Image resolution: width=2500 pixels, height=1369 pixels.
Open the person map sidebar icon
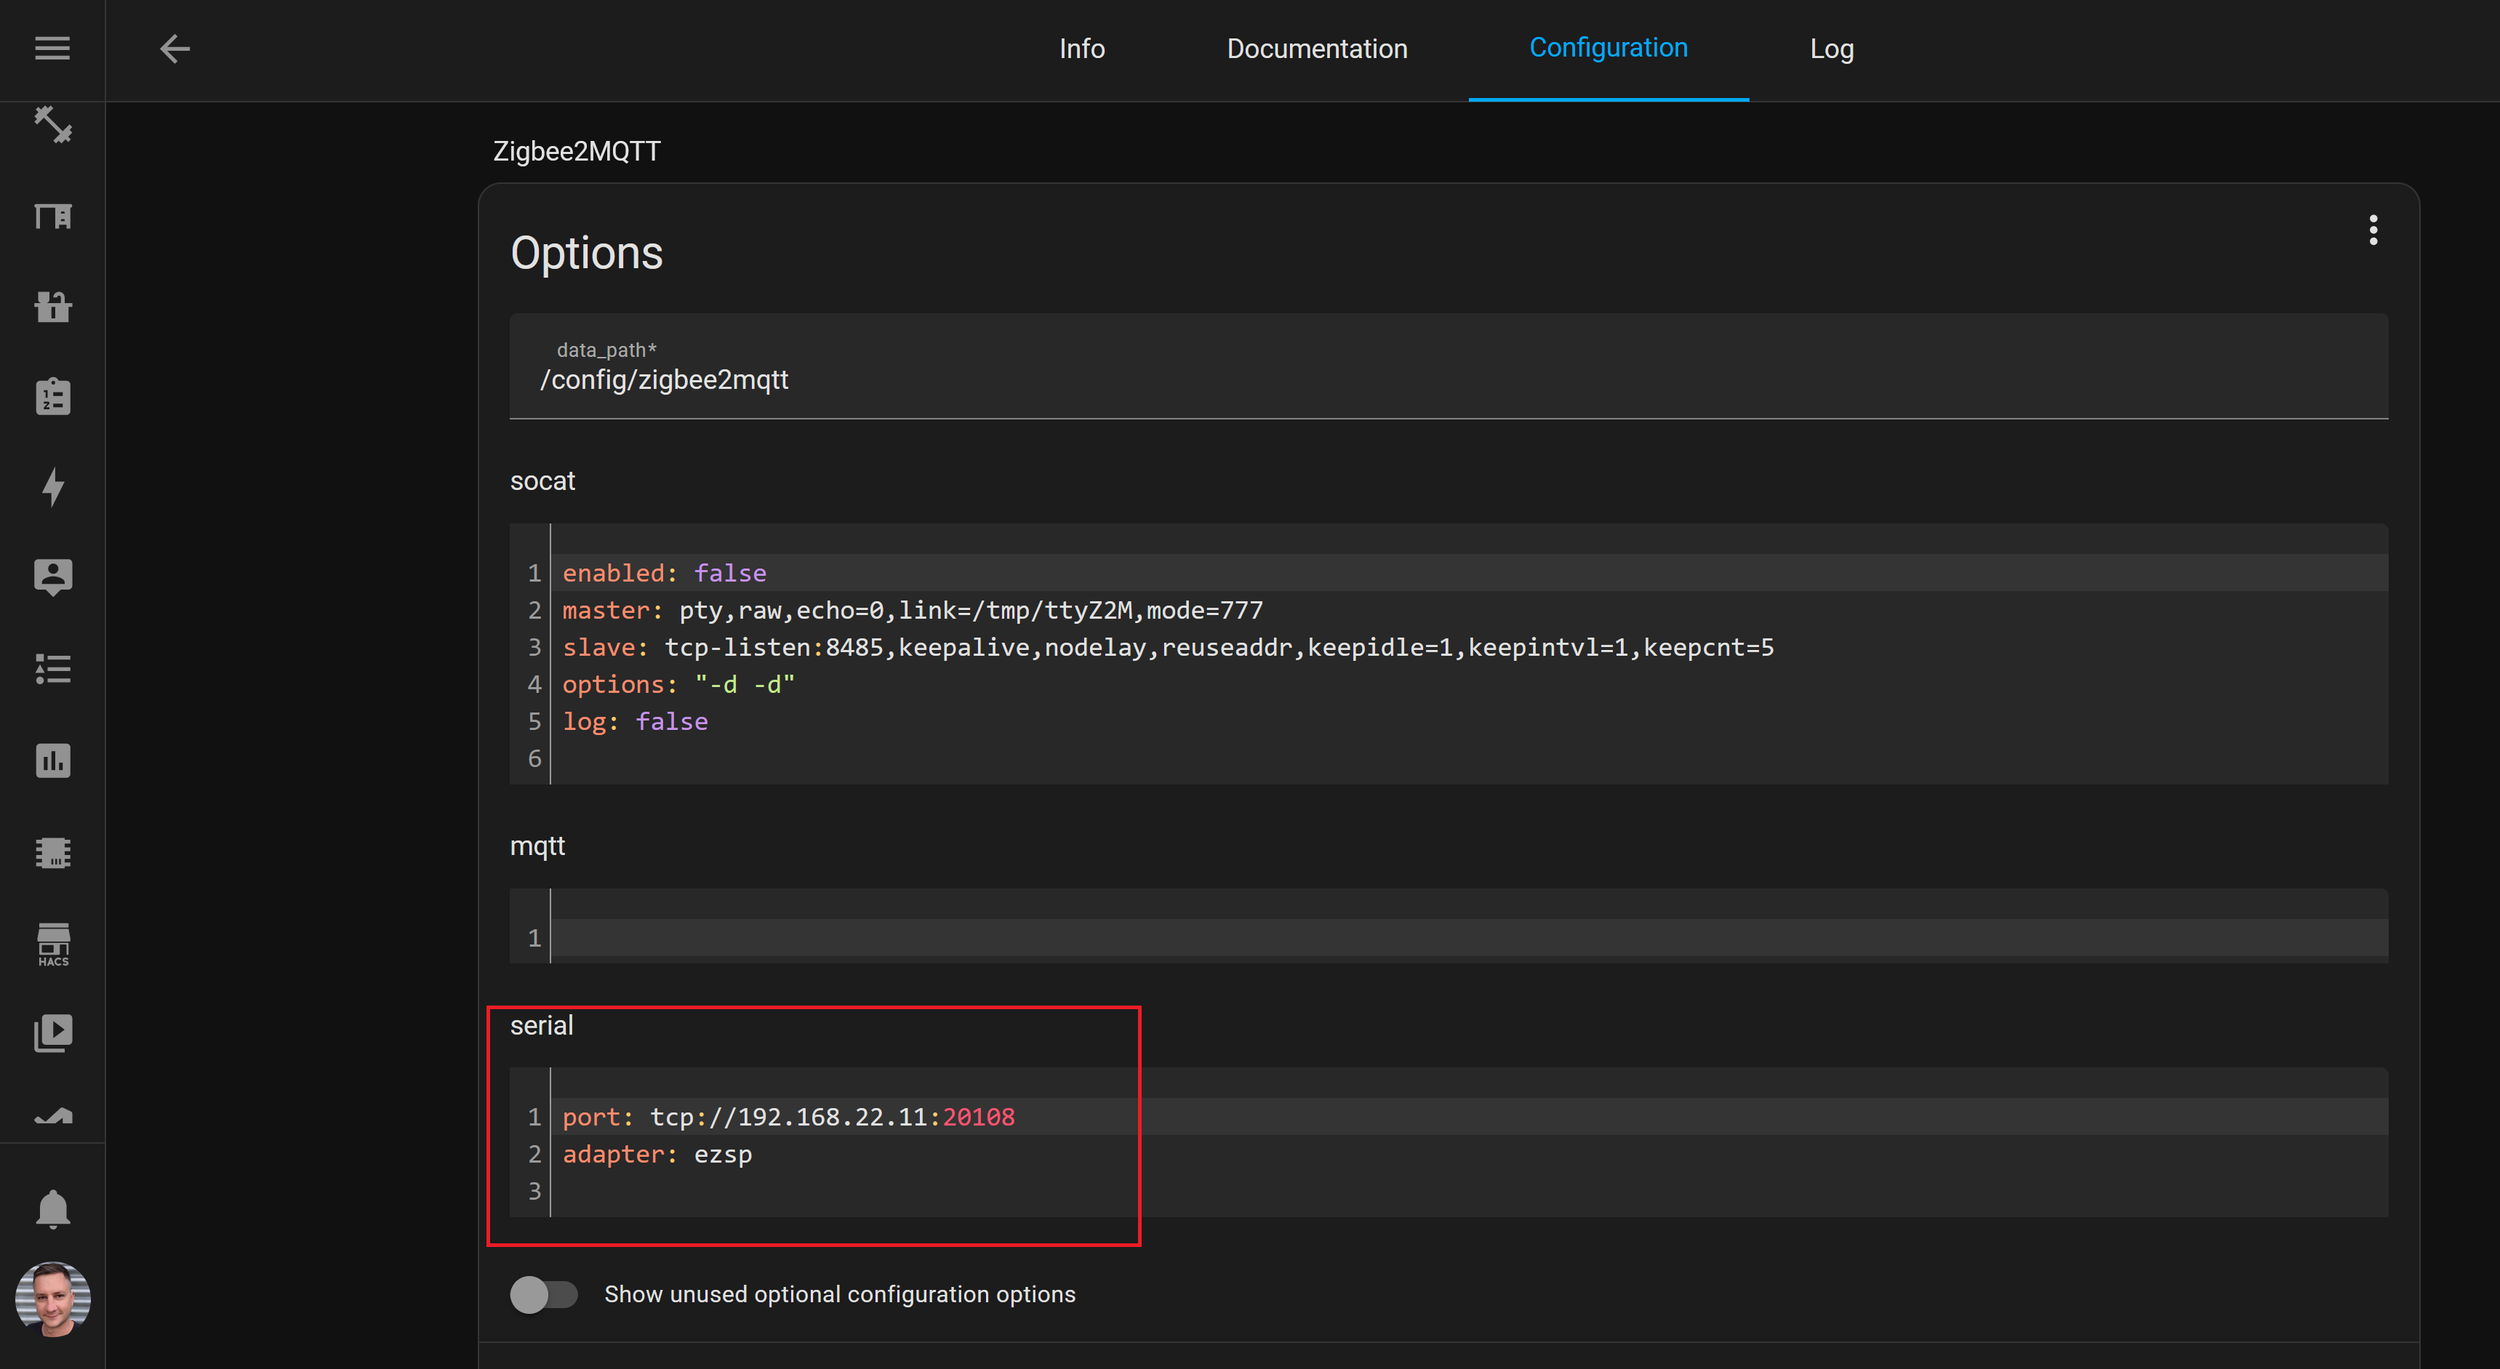point(52,577)
